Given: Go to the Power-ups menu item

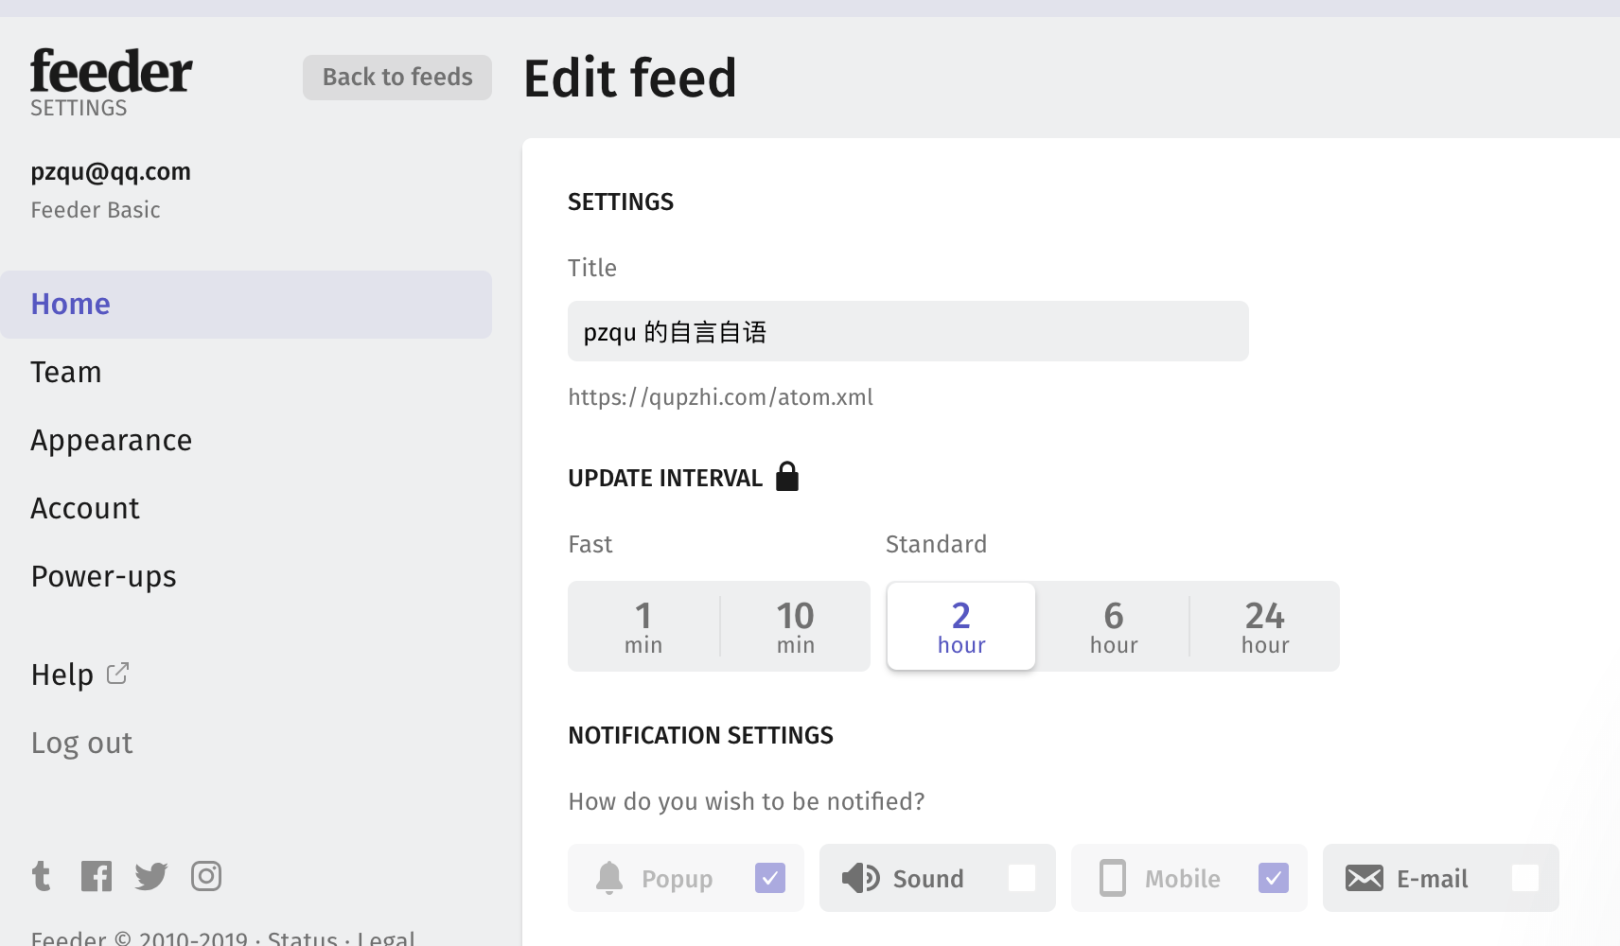Looking at the screenshot, I should pyautogui.click(x=104, y=576).
